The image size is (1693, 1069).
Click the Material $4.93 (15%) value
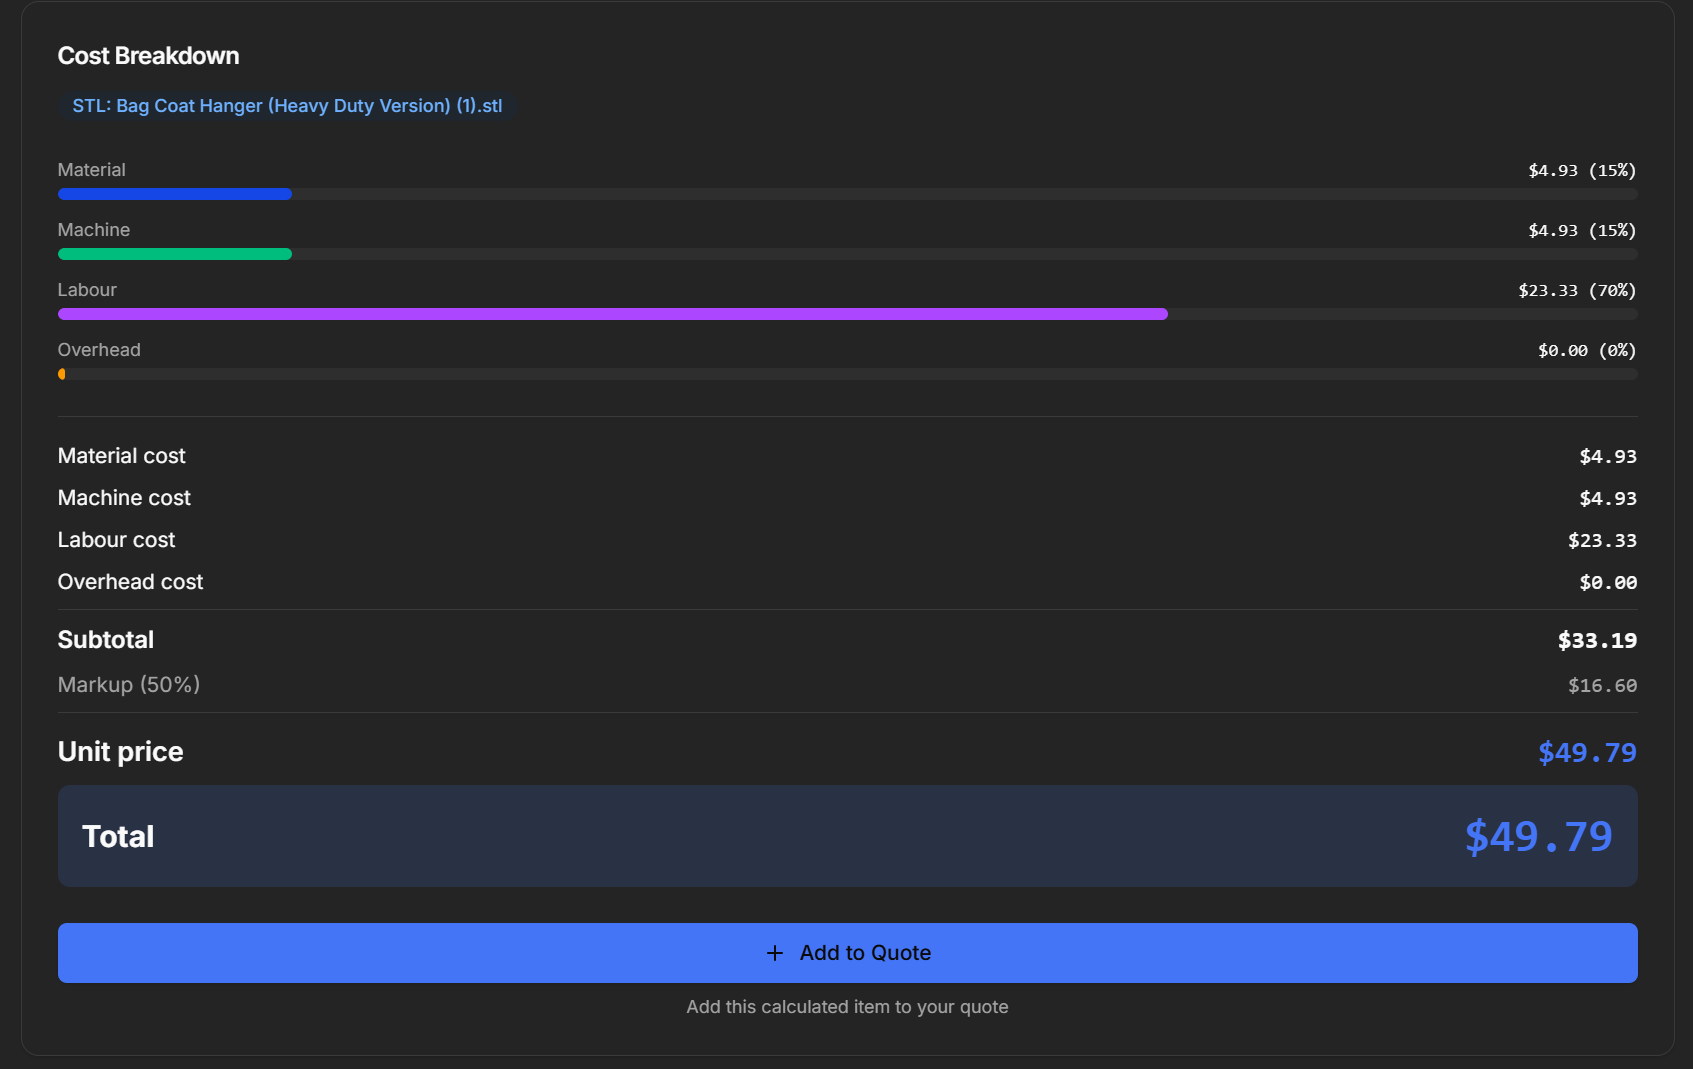pos(1582,171)
